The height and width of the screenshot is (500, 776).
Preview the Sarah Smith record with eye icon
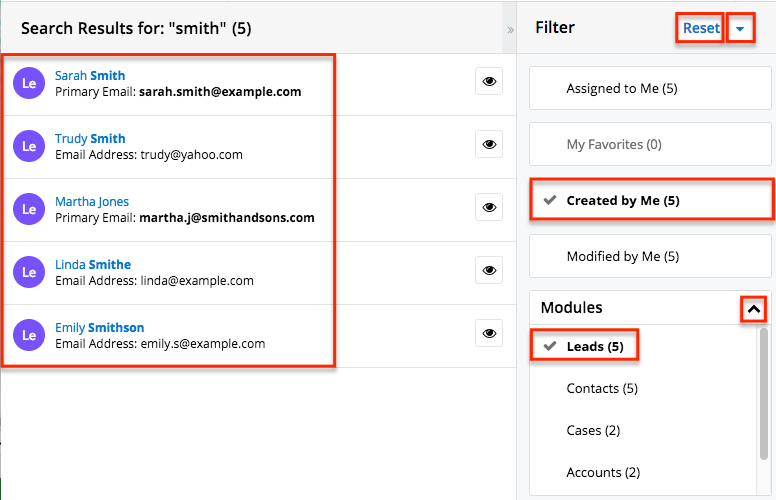click(x=488, y=82)
